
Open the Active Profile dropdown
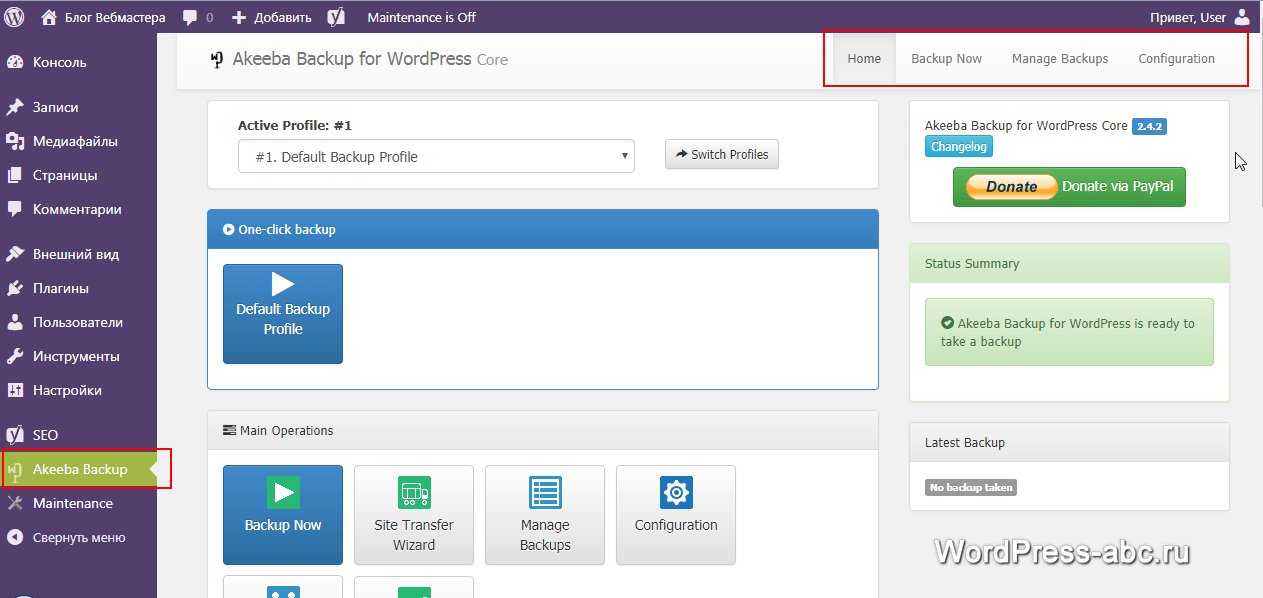point(436,156)
